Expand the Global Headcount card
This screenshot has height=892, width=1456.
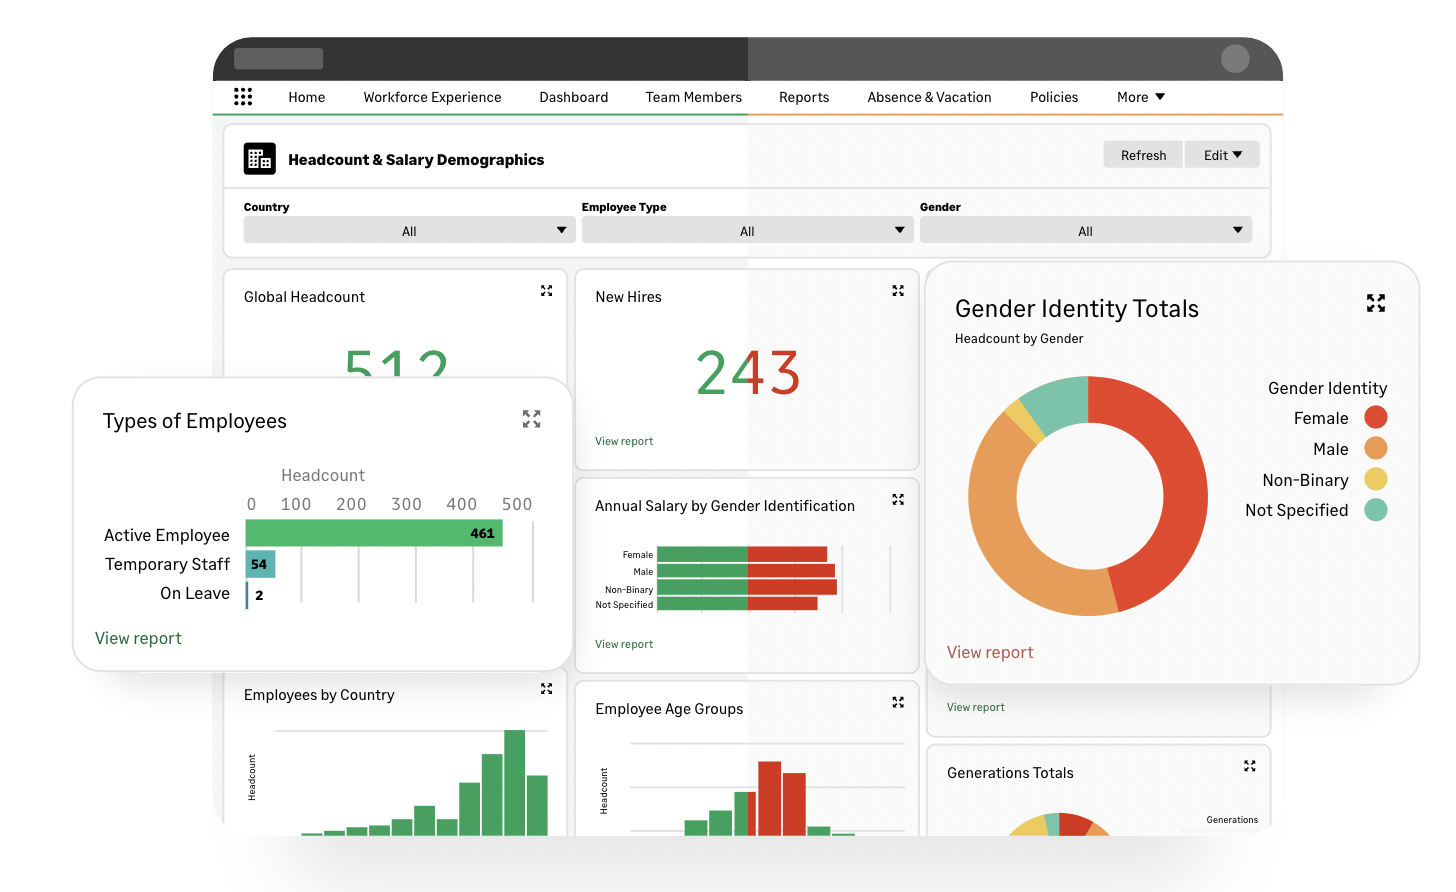[x=546, y=291]
